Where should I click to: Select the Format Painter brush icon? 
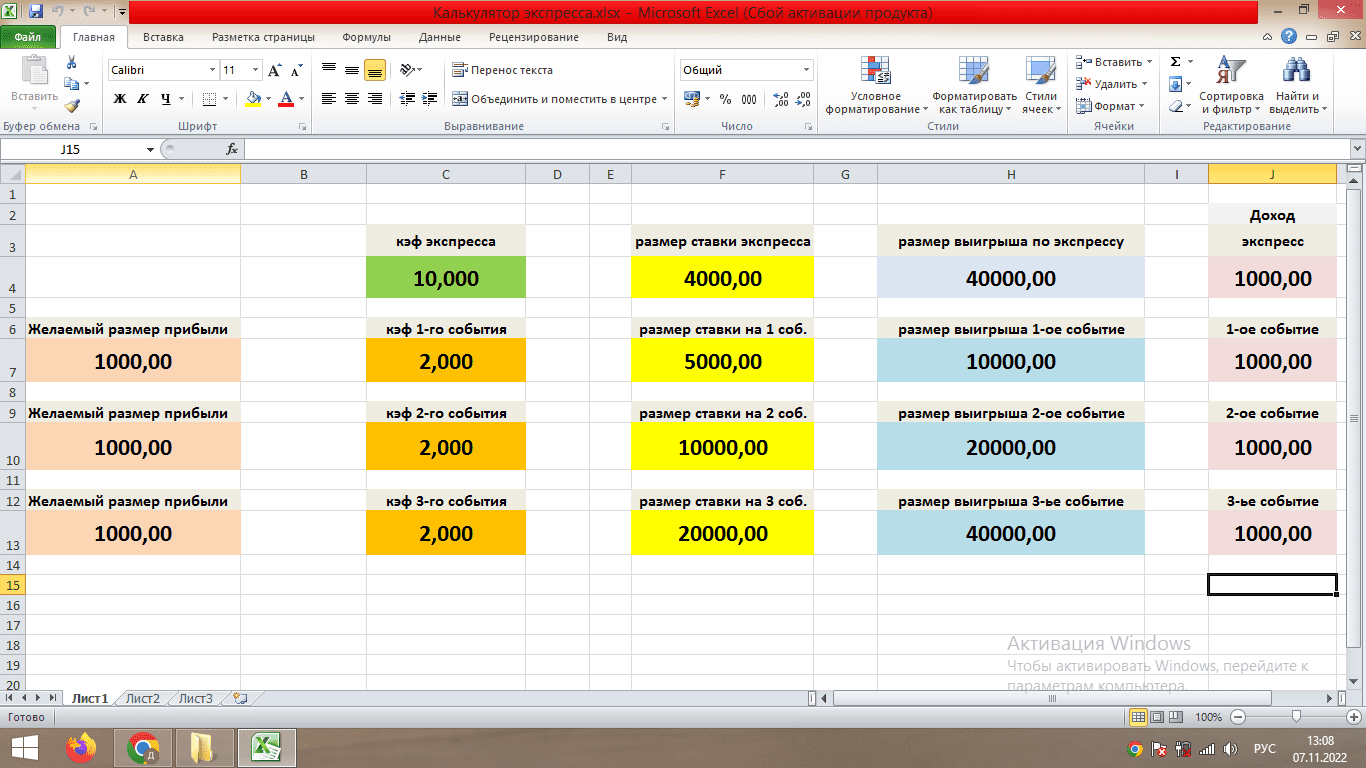tap(71, 105)
